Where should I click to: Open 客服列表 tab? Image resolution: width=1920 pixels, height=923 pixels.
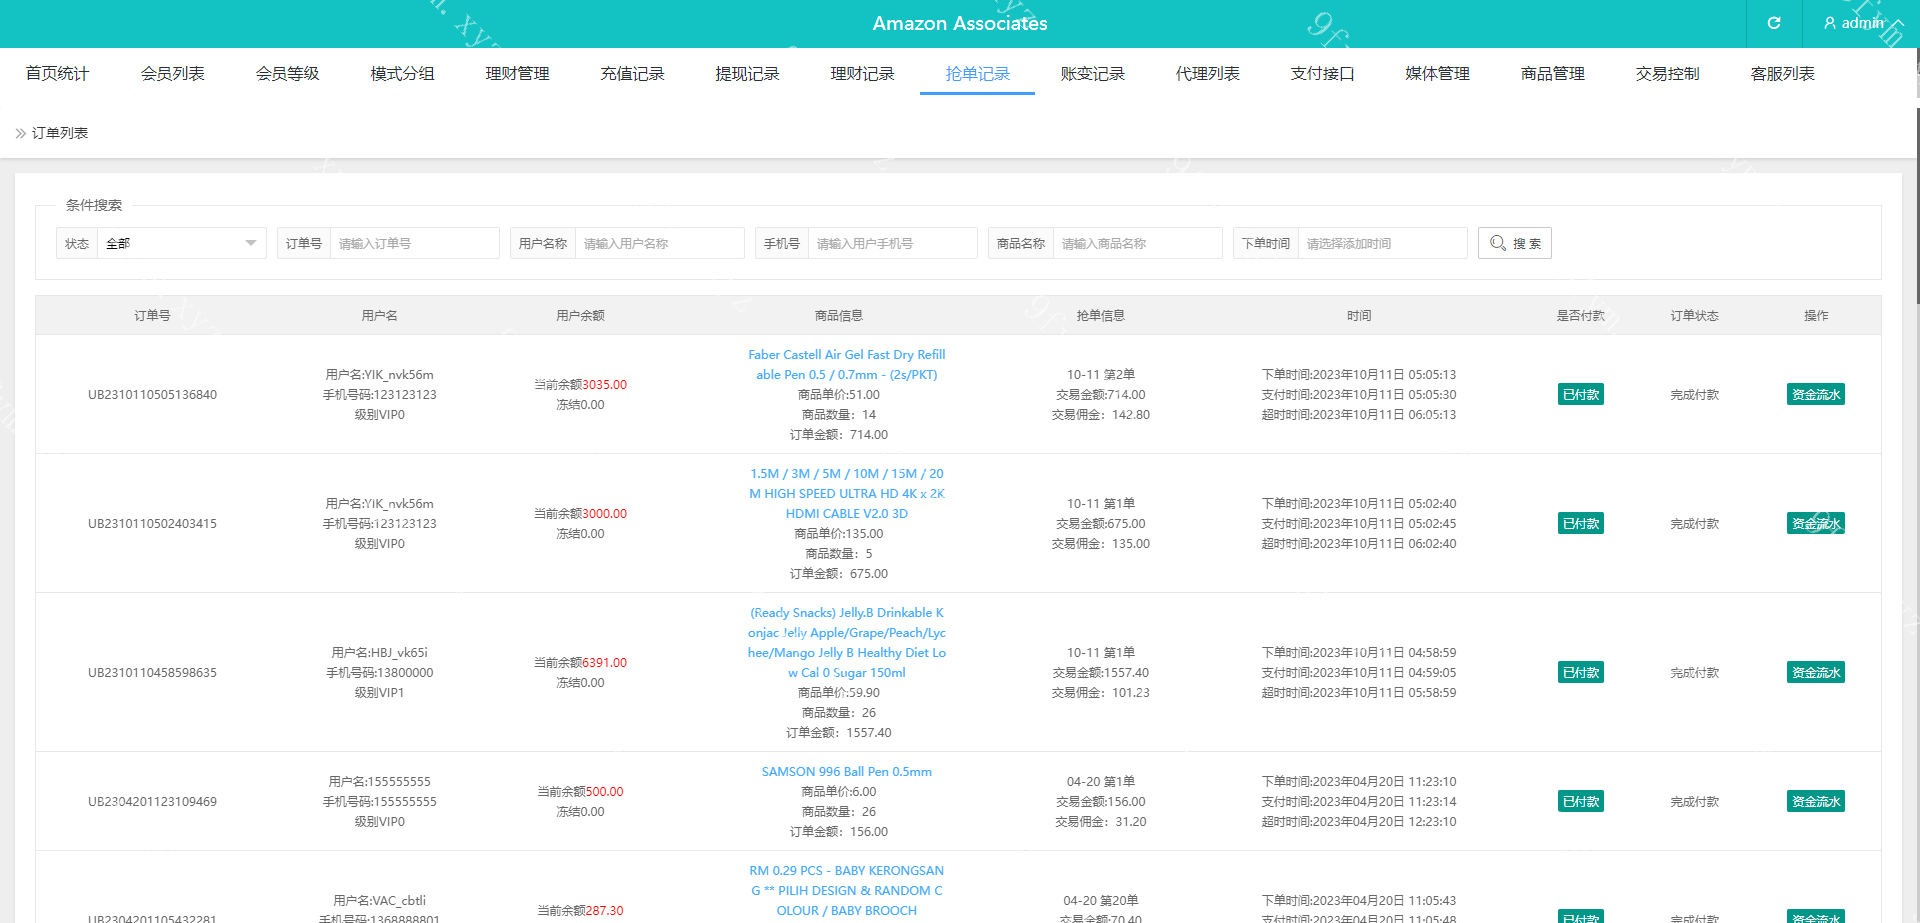coord(1782,73)
